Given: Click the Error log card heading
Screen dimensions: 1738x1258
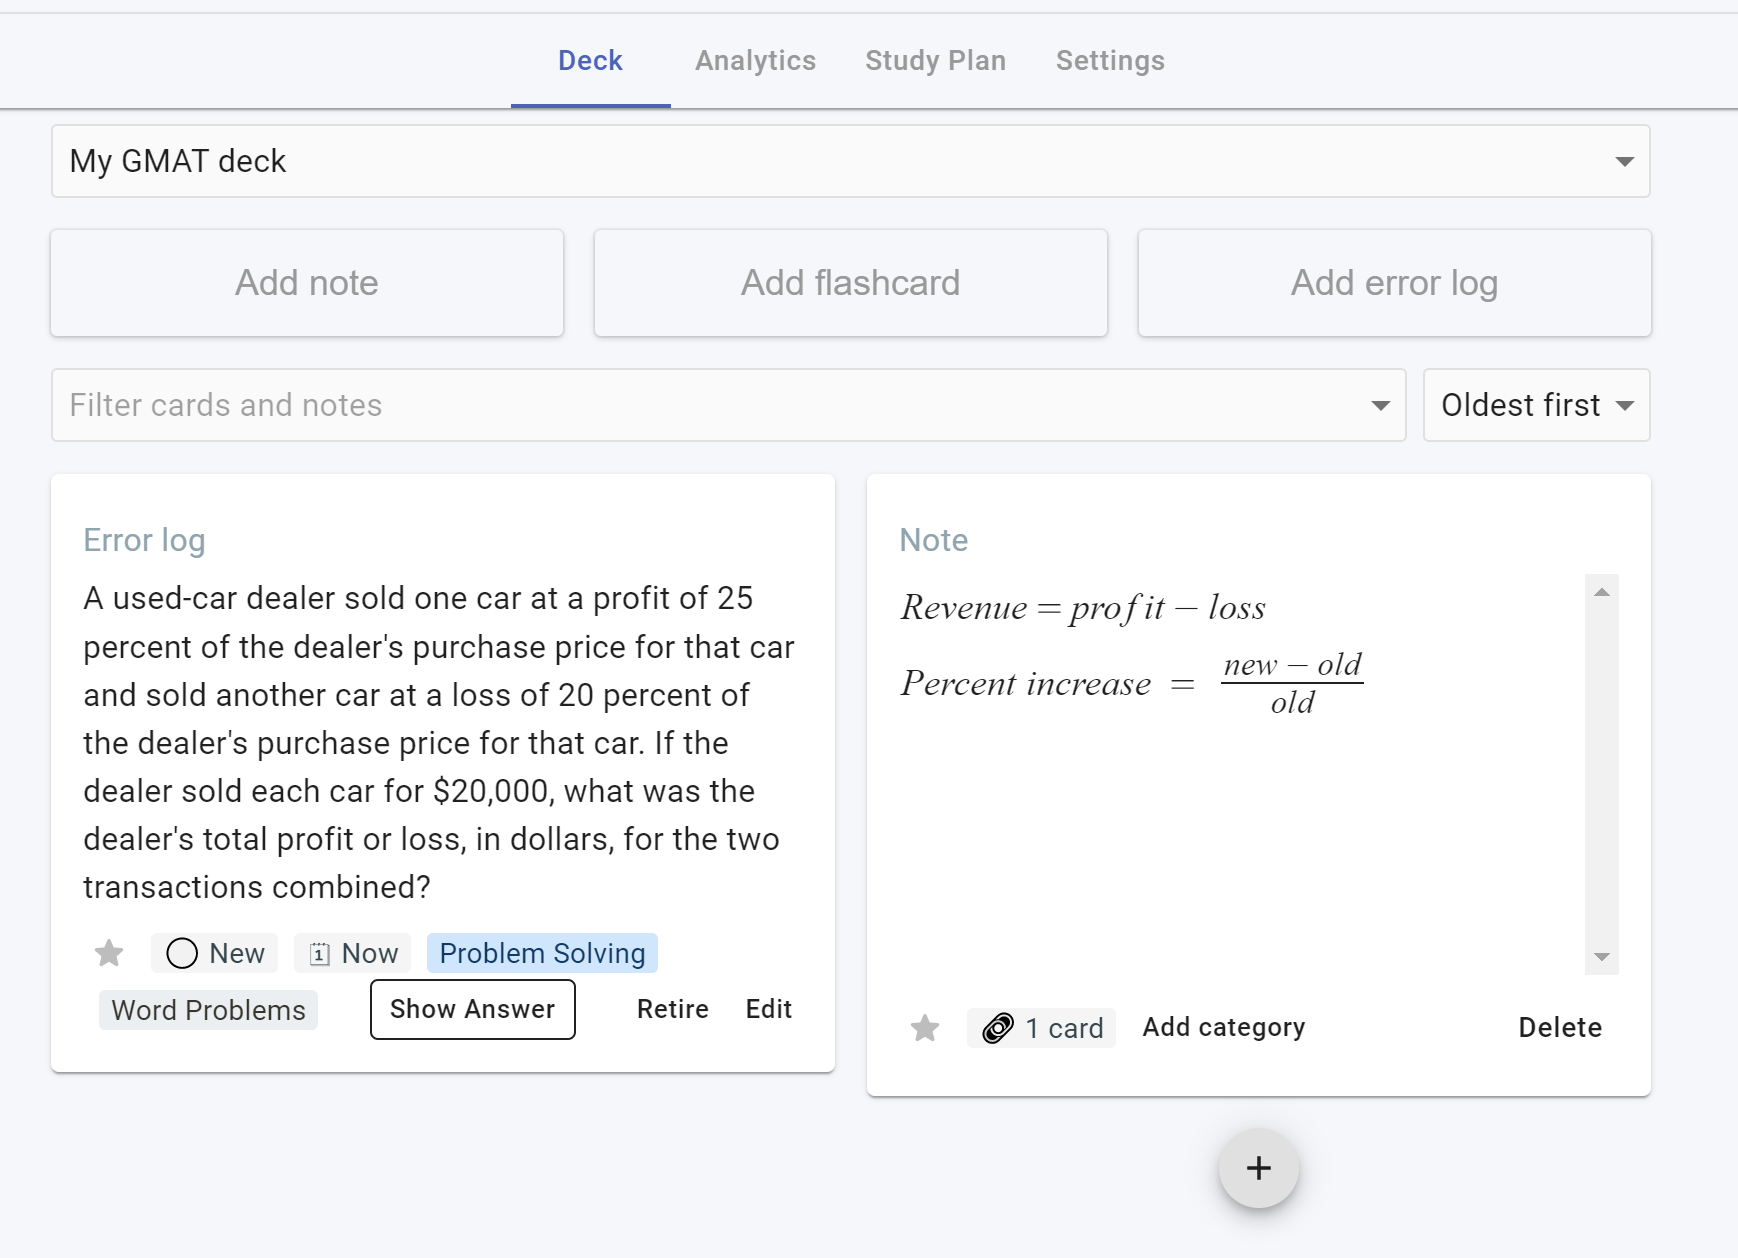Looking at the screenshot, I should 144,540.
